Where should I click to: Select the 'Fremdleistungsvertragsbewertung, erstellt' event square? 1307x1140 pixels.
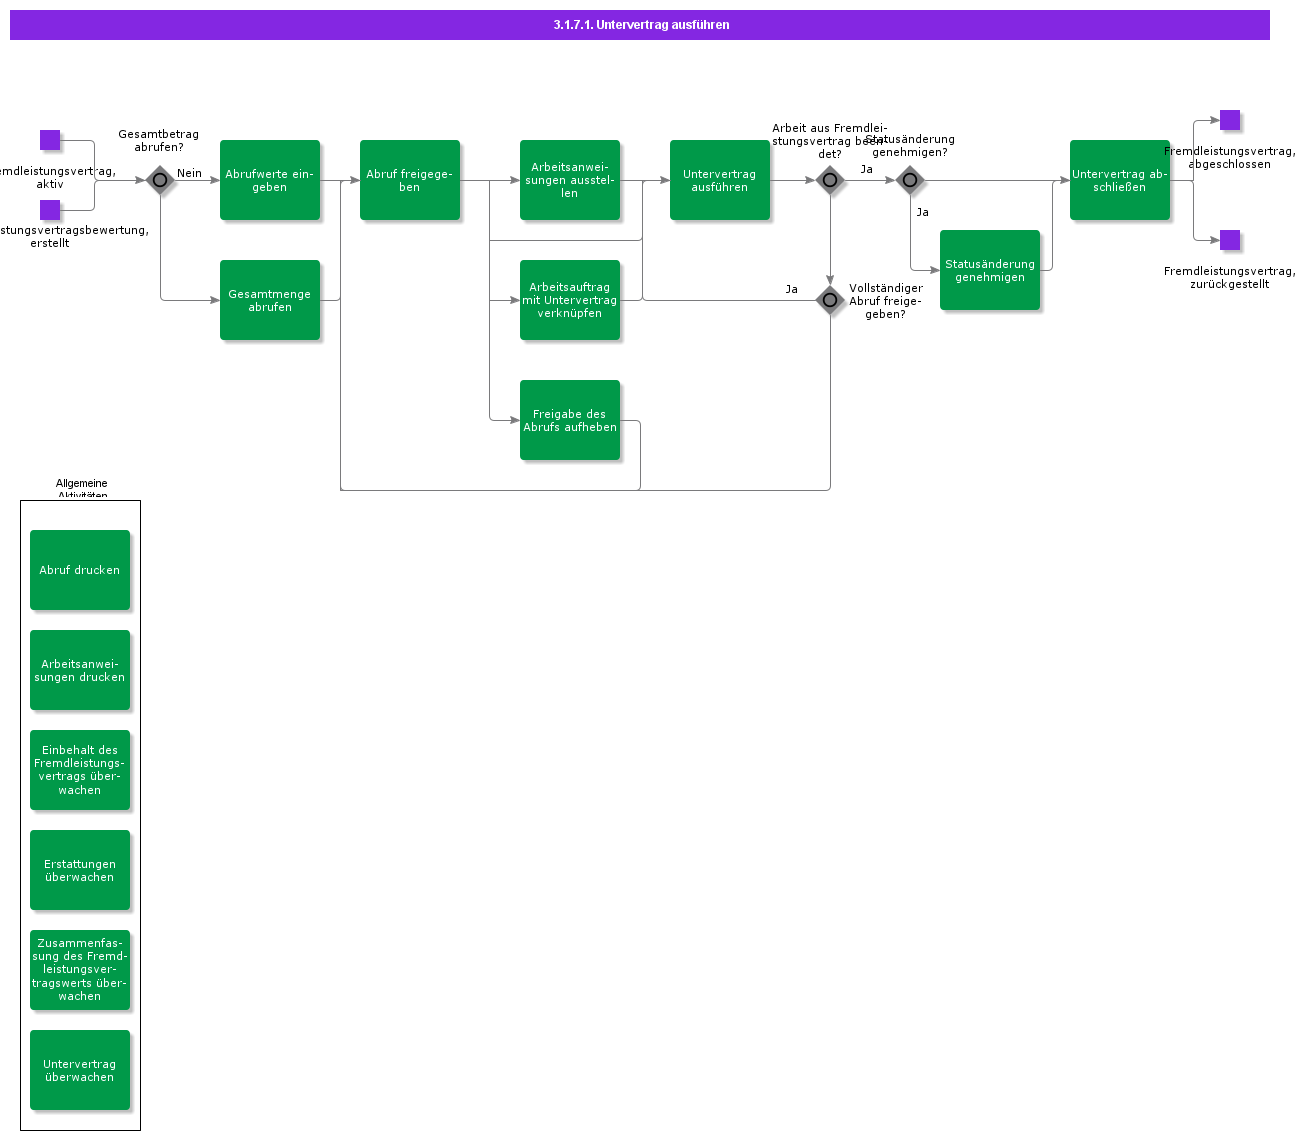coord(50,210)
